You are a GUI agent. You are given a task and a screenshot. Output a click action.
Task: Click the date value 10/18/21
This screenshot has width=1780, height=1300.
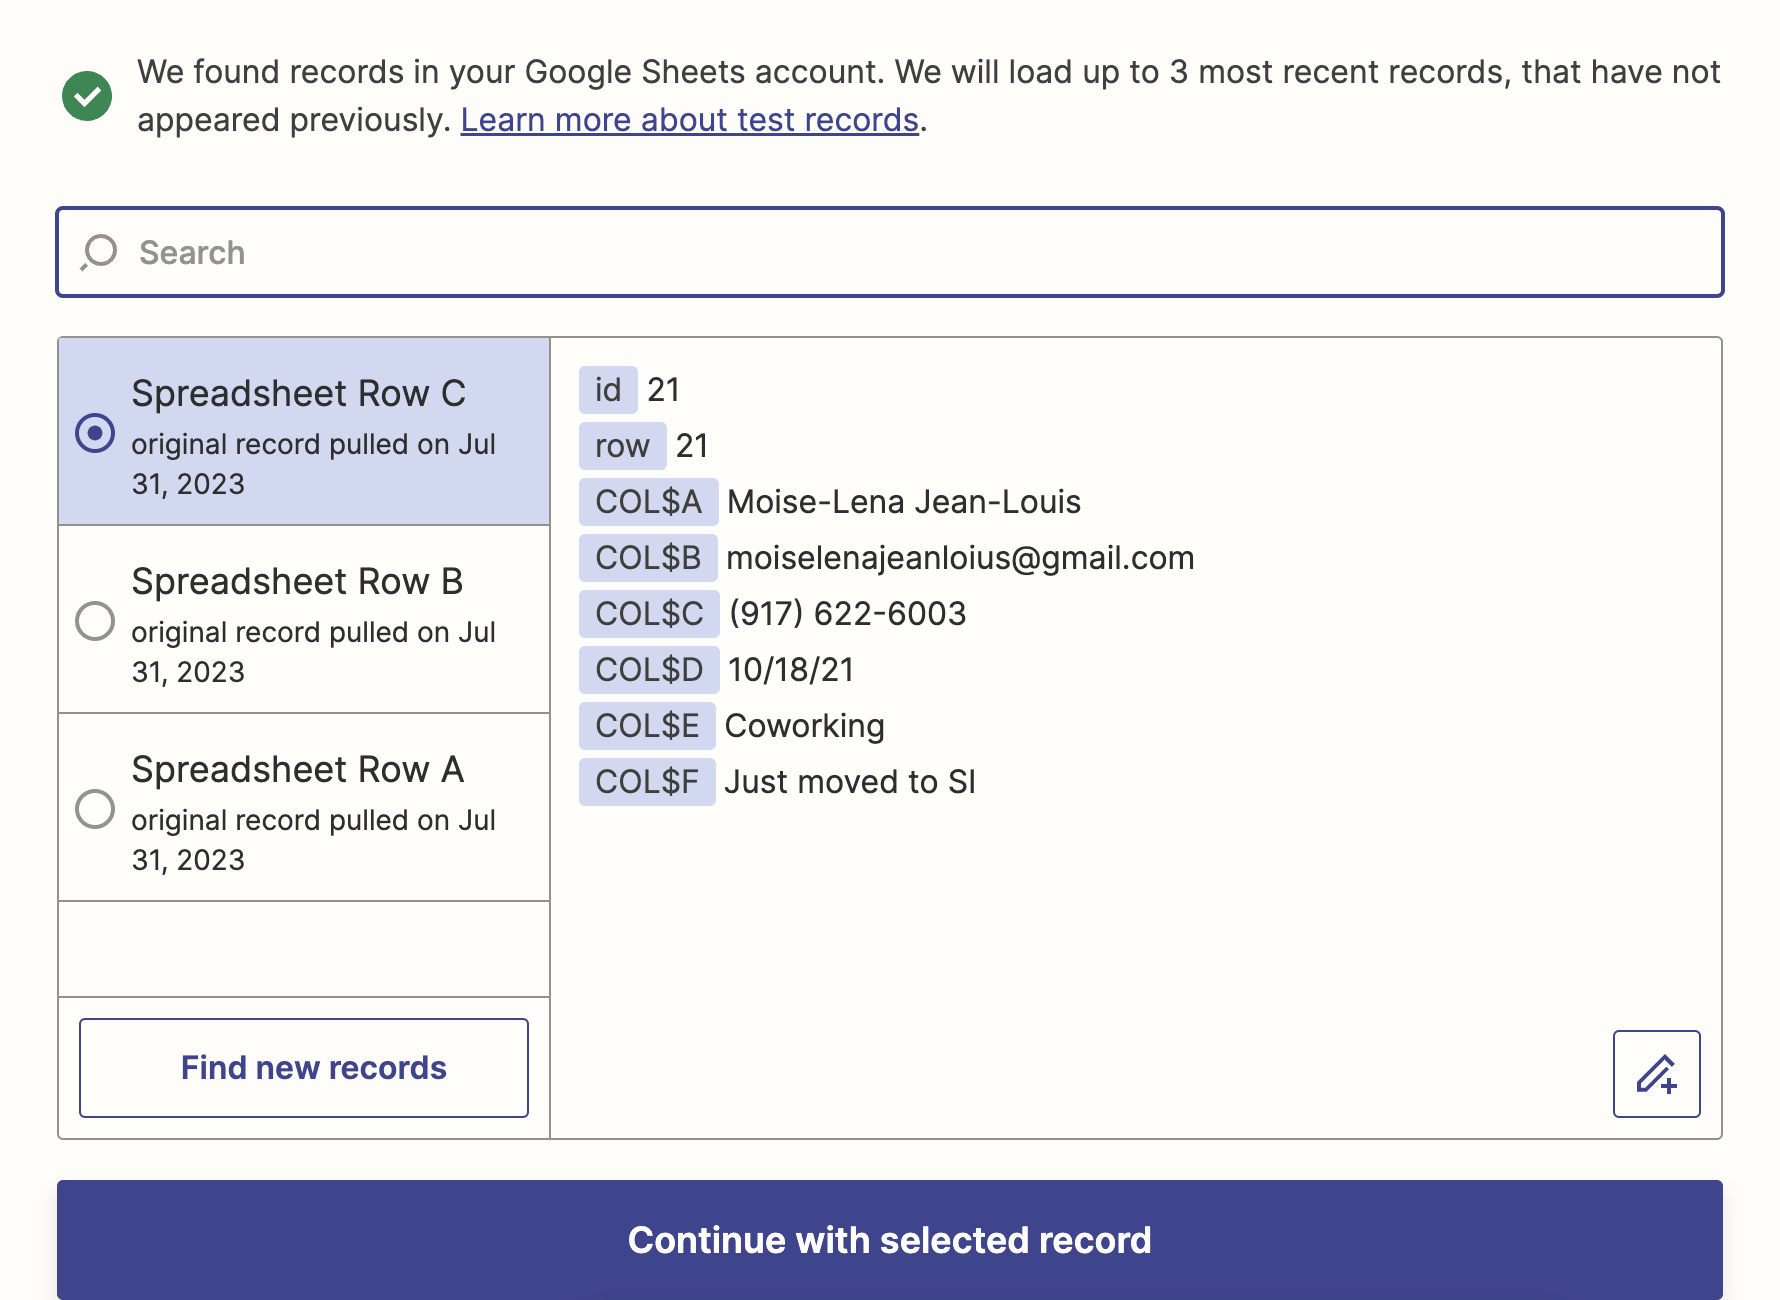[791, 670]
